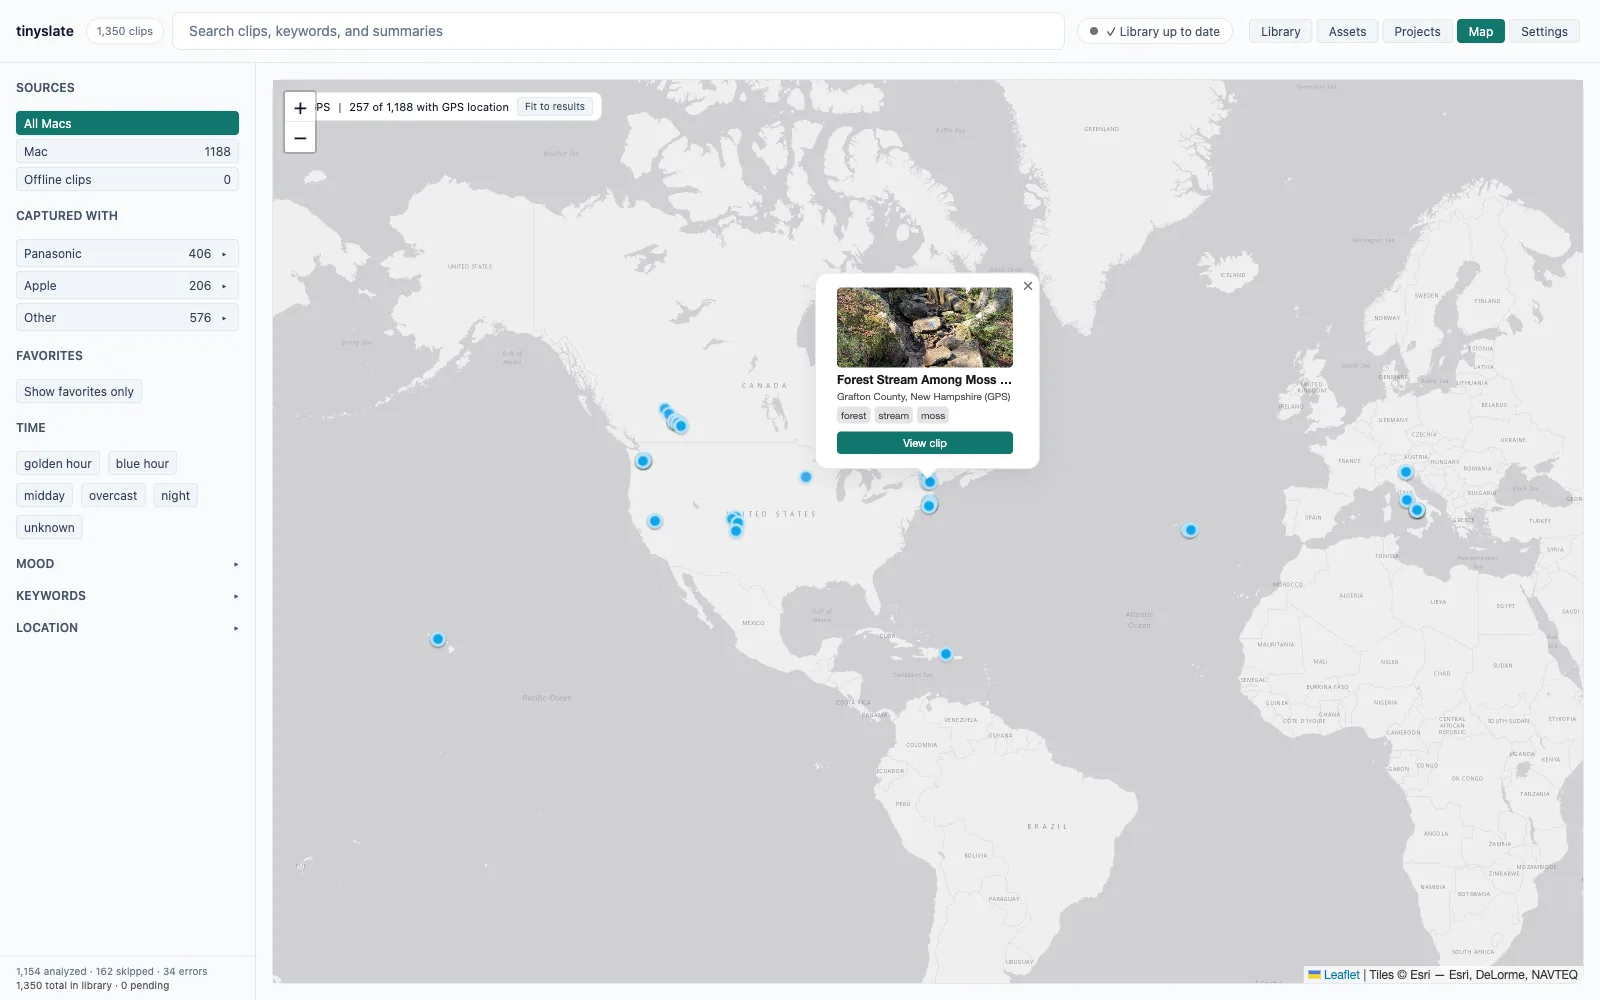Select the forest tag in popup

(x=853, y=416)
